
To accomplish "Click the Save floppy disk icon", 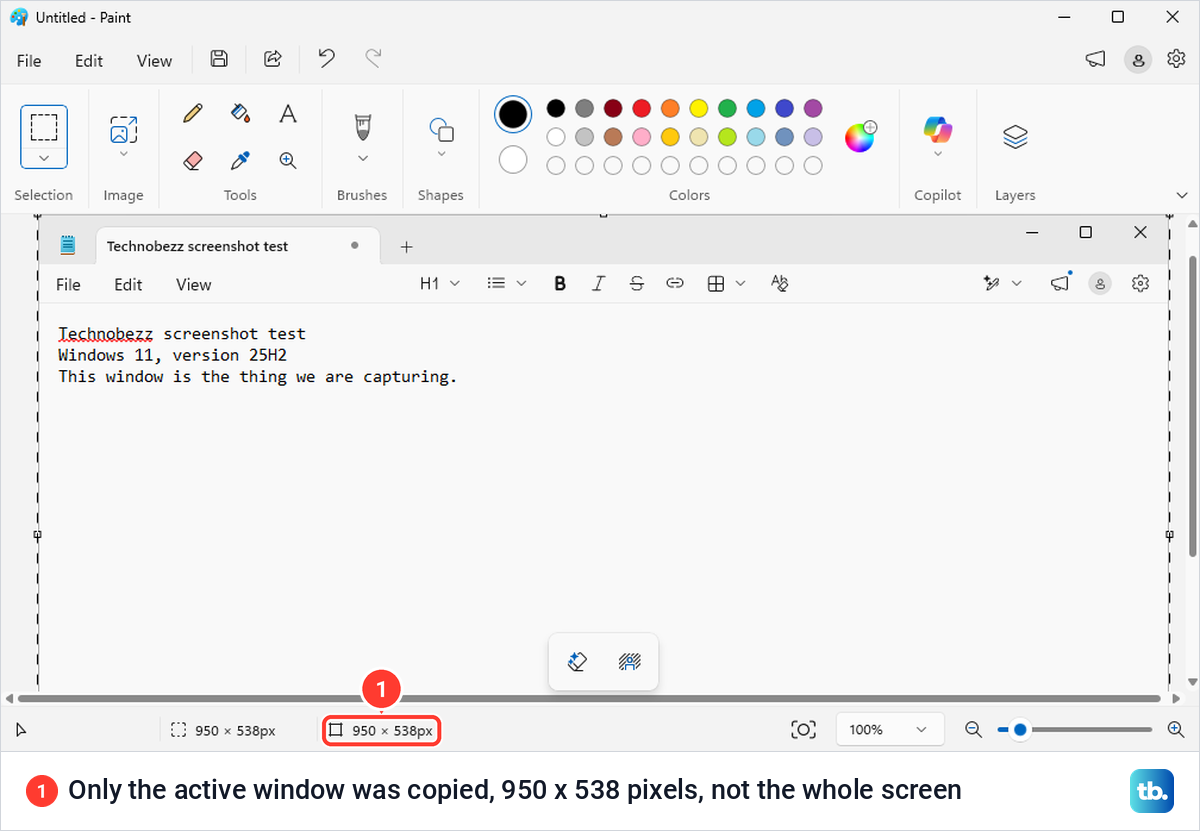I will 219,59.
